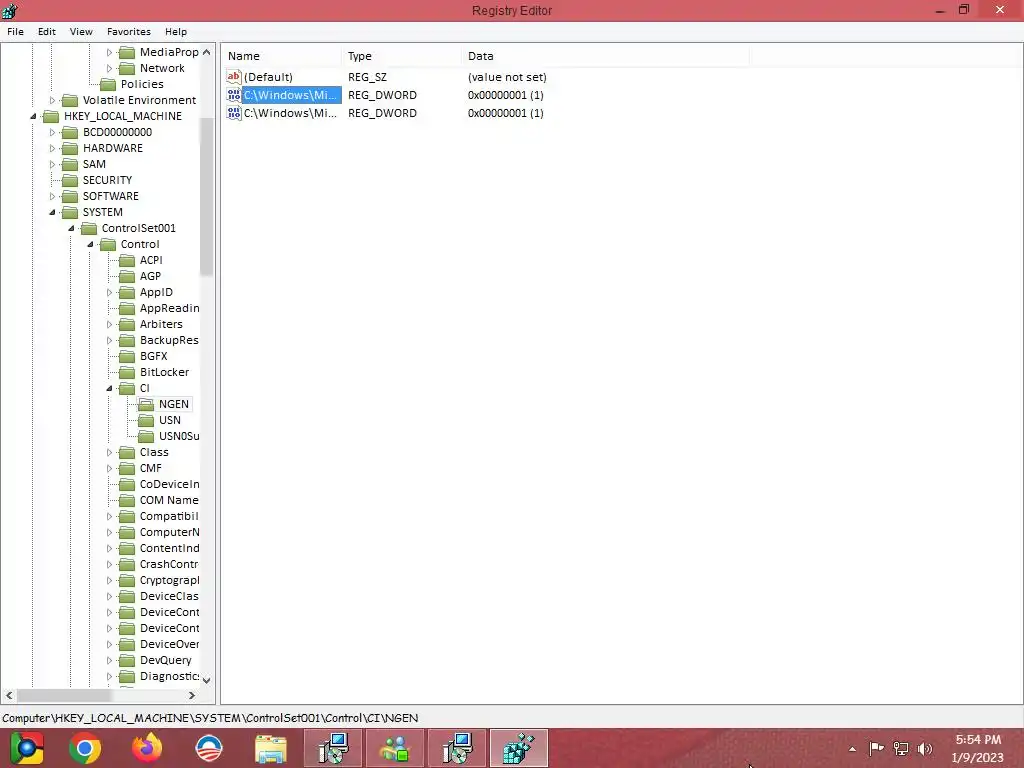Screen dimensions: 1024x768
Task: Click the volume speaker tray icon
Action: coord(925,749)
